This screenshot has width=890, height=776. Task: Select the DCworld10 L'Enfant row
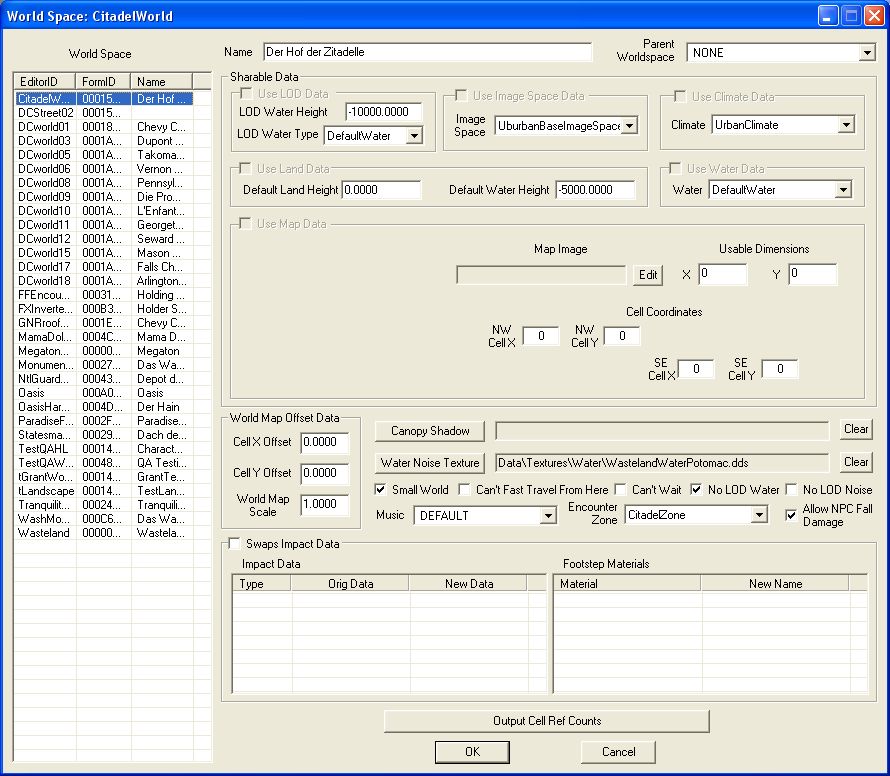point(104,211)
